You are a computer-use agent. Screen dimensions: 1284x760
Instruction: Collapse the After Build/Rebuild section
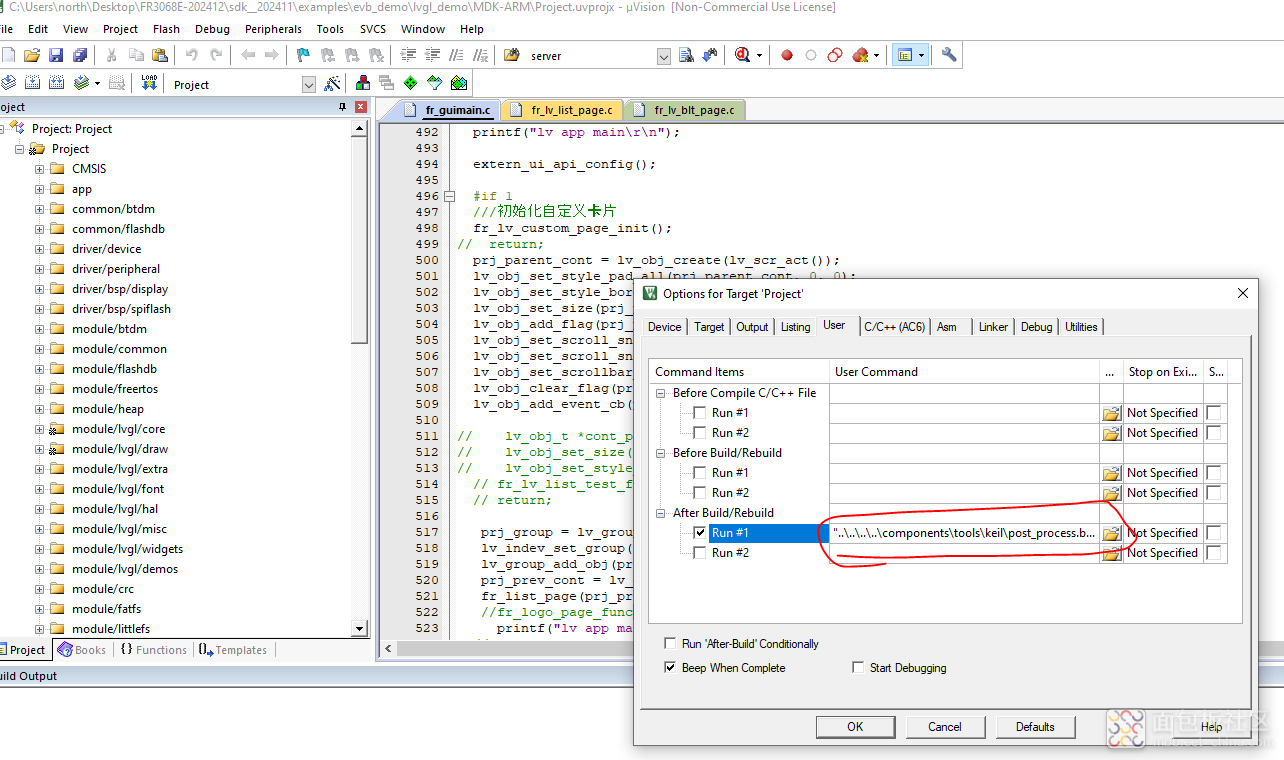661,513
